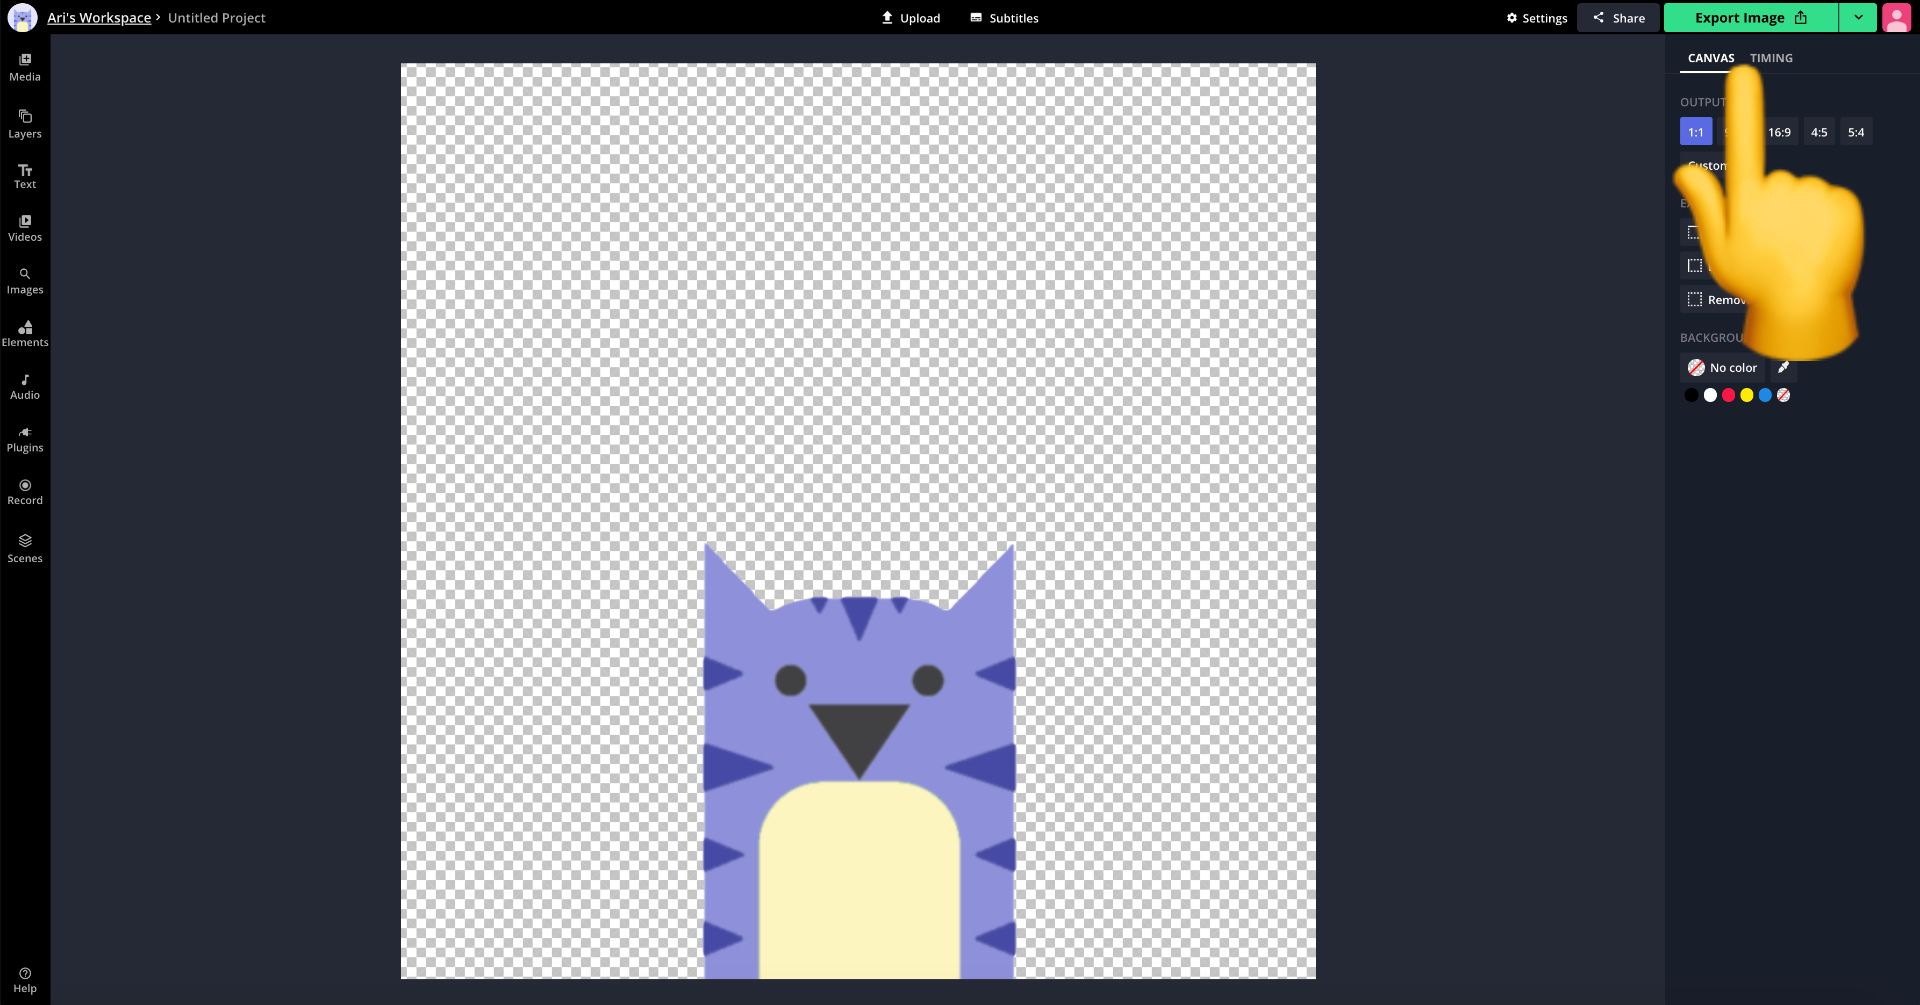Open the No color background picker
The height and width of the screenshot is (1005, 1920).
pyautogui.click(x=1722, y=368)
